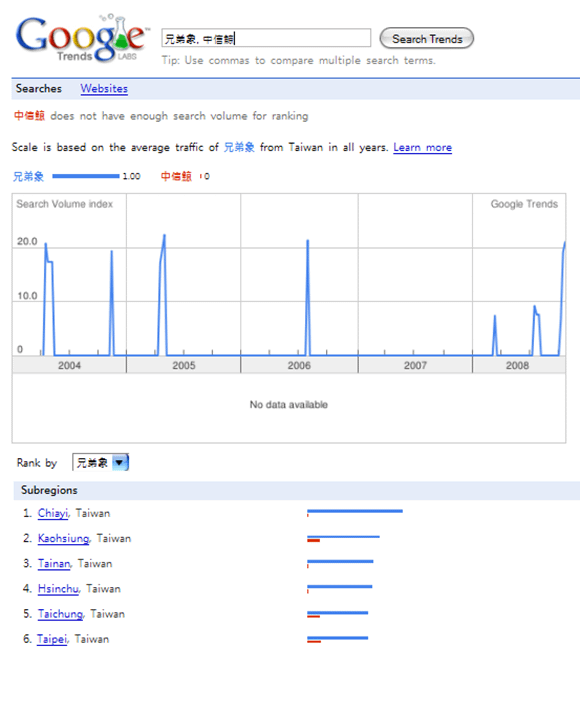Click the 2008 year label on chart
Viewport: 580px width, 713px height.
point(518,366)
